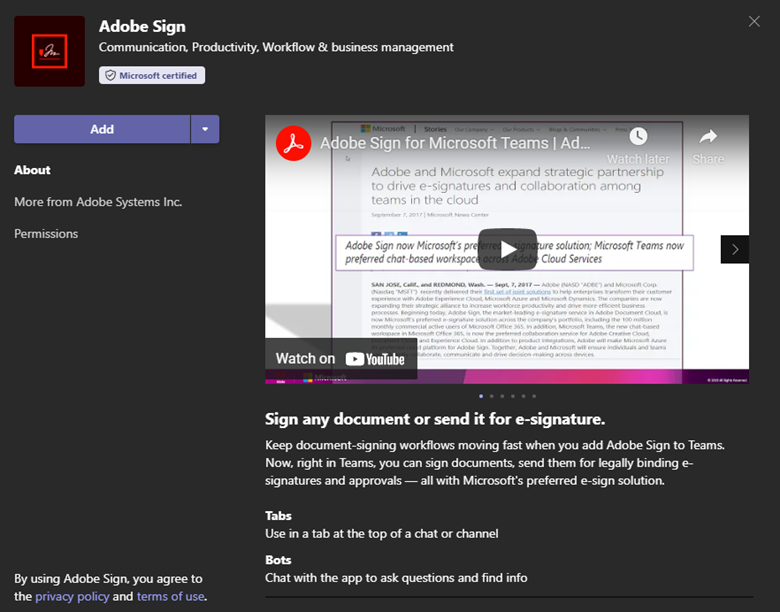
Task: Click the Adobe Sign app logo
Action: coord(49,51)
